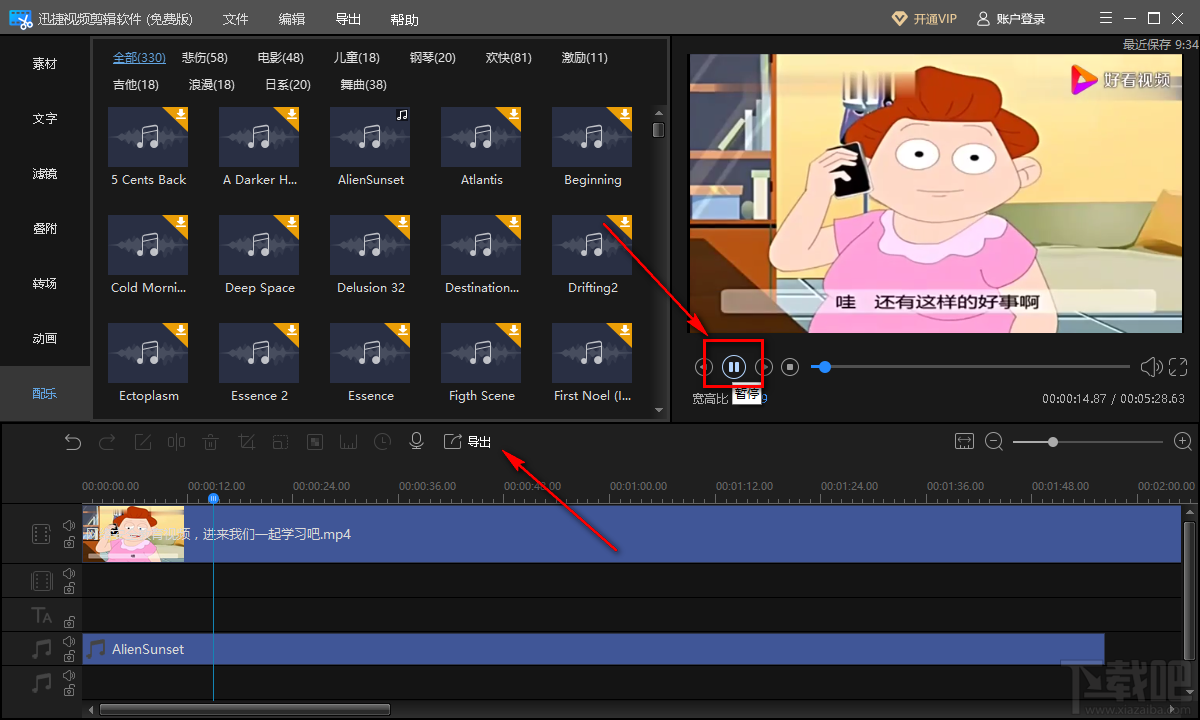The height and width of the screenshot is (720, 1200).
Task: Filter music by 欢快(81) category
Action: [x=509, y=58]
